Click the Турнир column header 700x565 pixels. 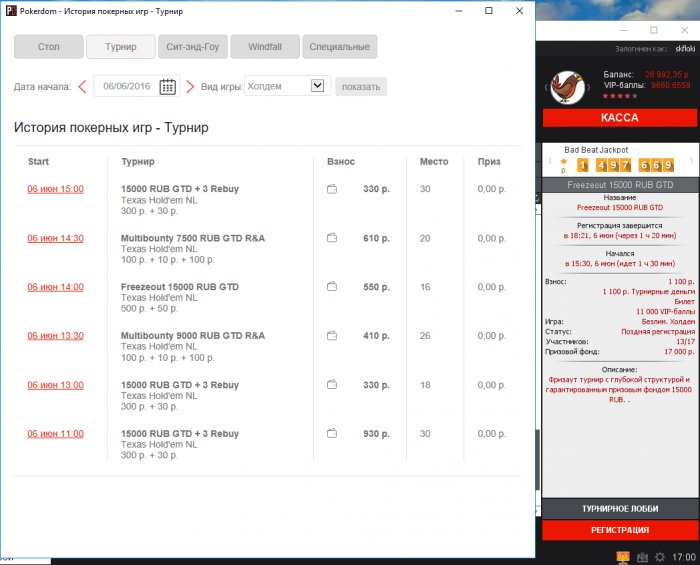[138, 162]
